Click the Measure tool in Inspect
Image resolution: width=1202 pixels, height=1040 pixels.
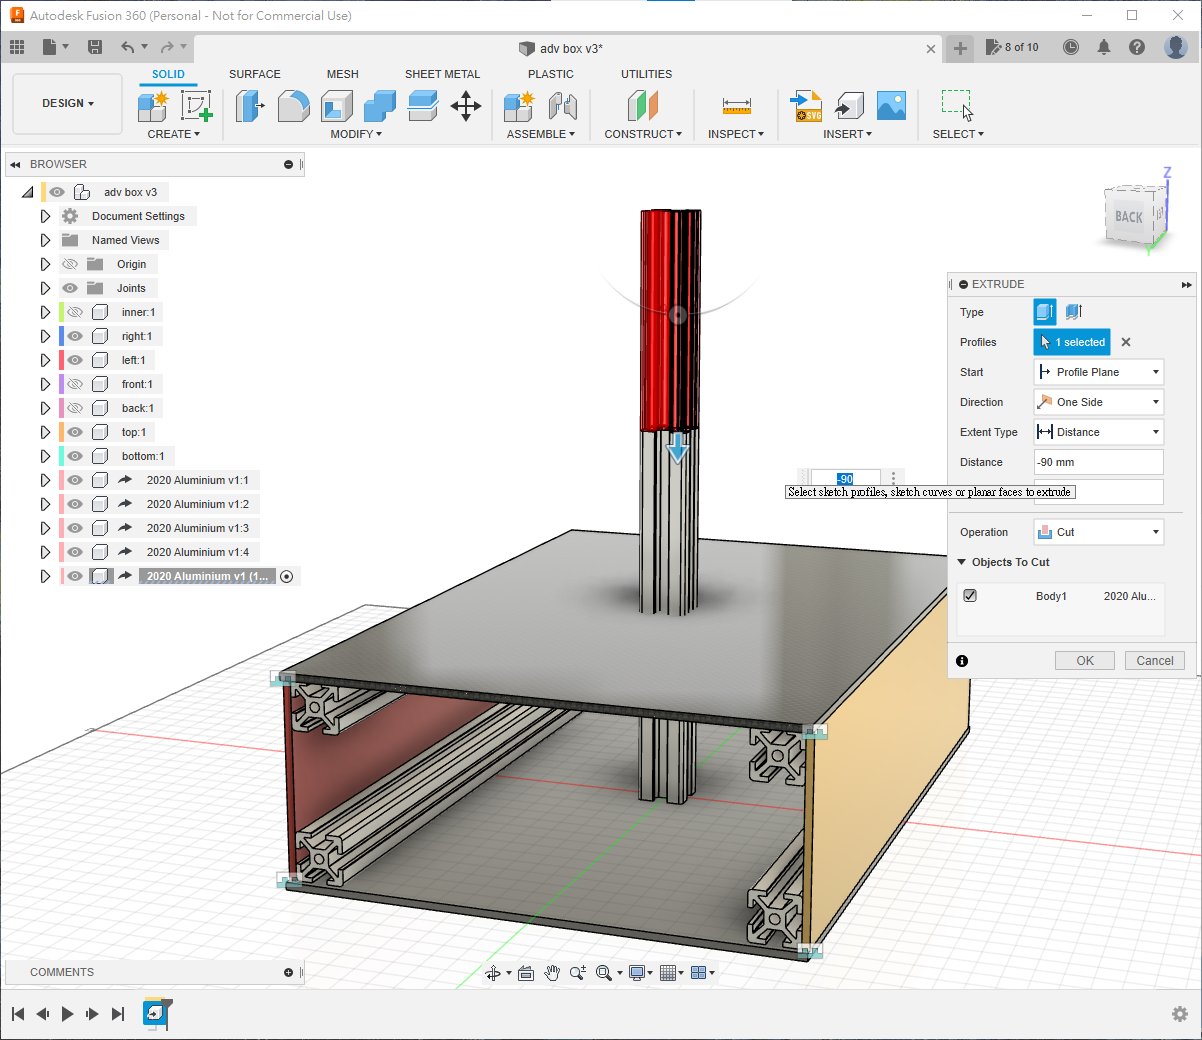click(x=736, y=106)
